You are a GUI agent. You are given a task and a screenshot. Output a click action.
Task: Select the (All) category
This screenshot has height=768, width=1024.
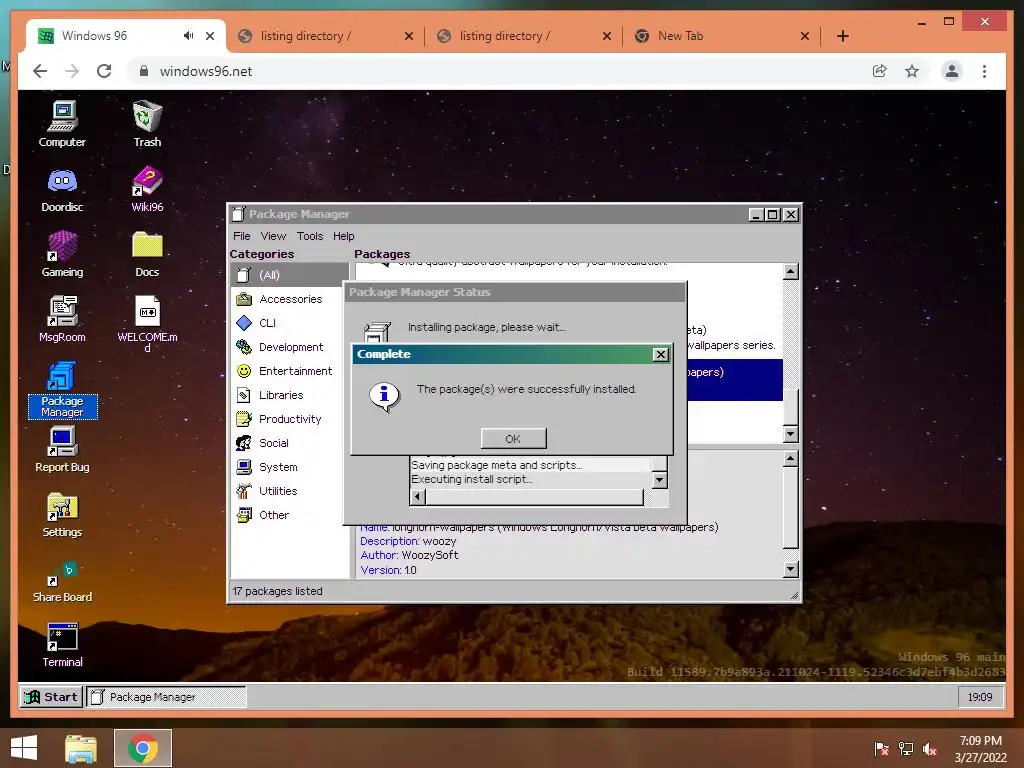pos(289,275)
